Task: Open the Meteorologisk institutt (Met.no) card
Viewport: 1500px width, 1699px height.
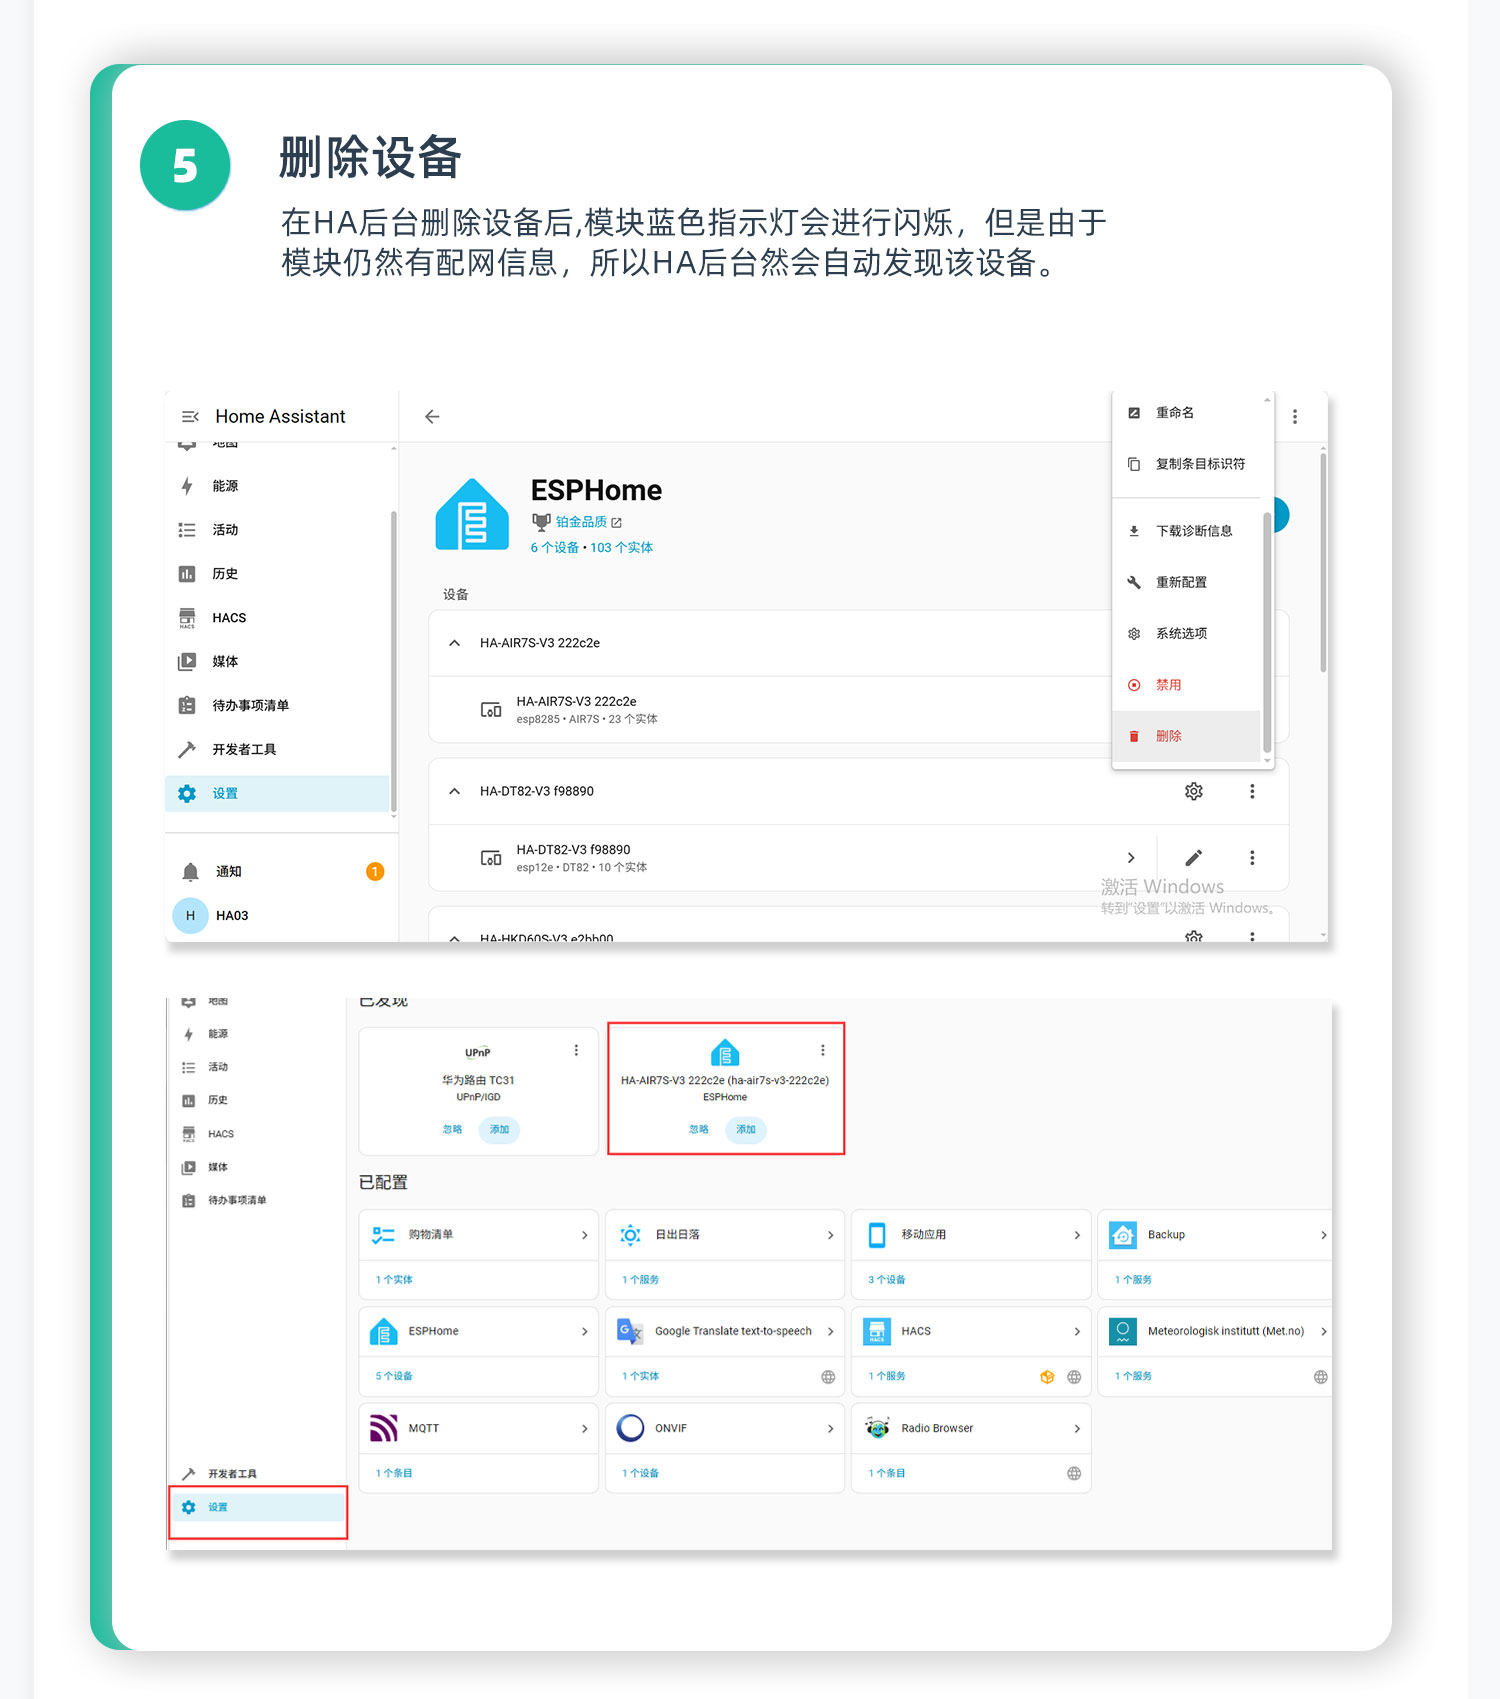Action: pyautogui.click(x=1216, y=1332)
